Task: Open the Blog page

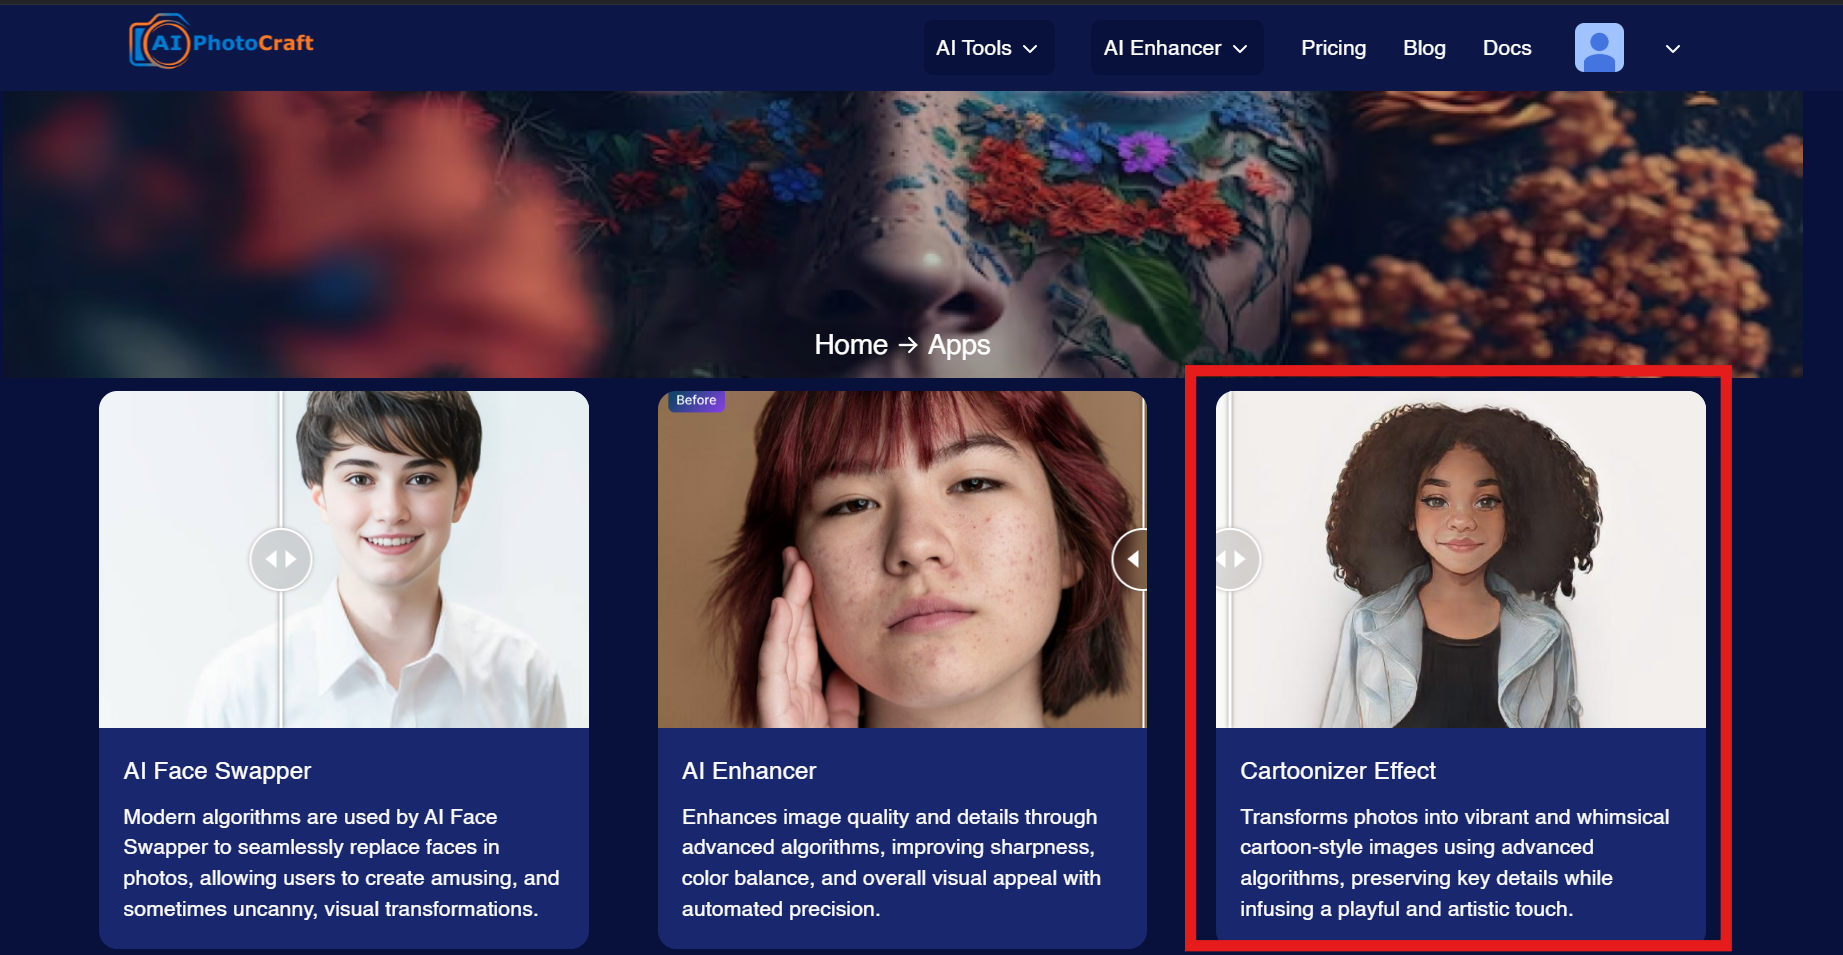Action: point(1424,48)
